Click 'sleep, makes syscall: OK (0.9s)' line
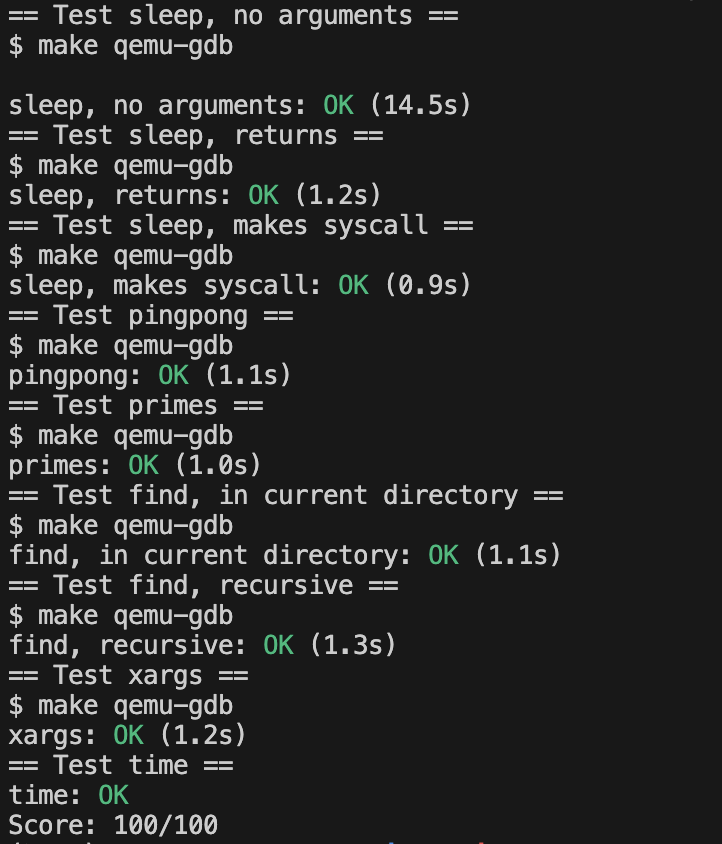The image size is (722, 844). click(240, 285)
